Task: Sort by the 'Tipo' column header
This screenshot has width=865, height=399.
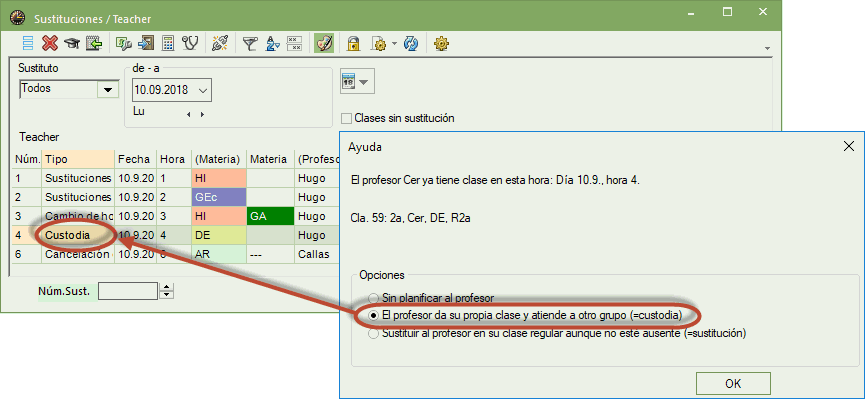Action: 78,159
